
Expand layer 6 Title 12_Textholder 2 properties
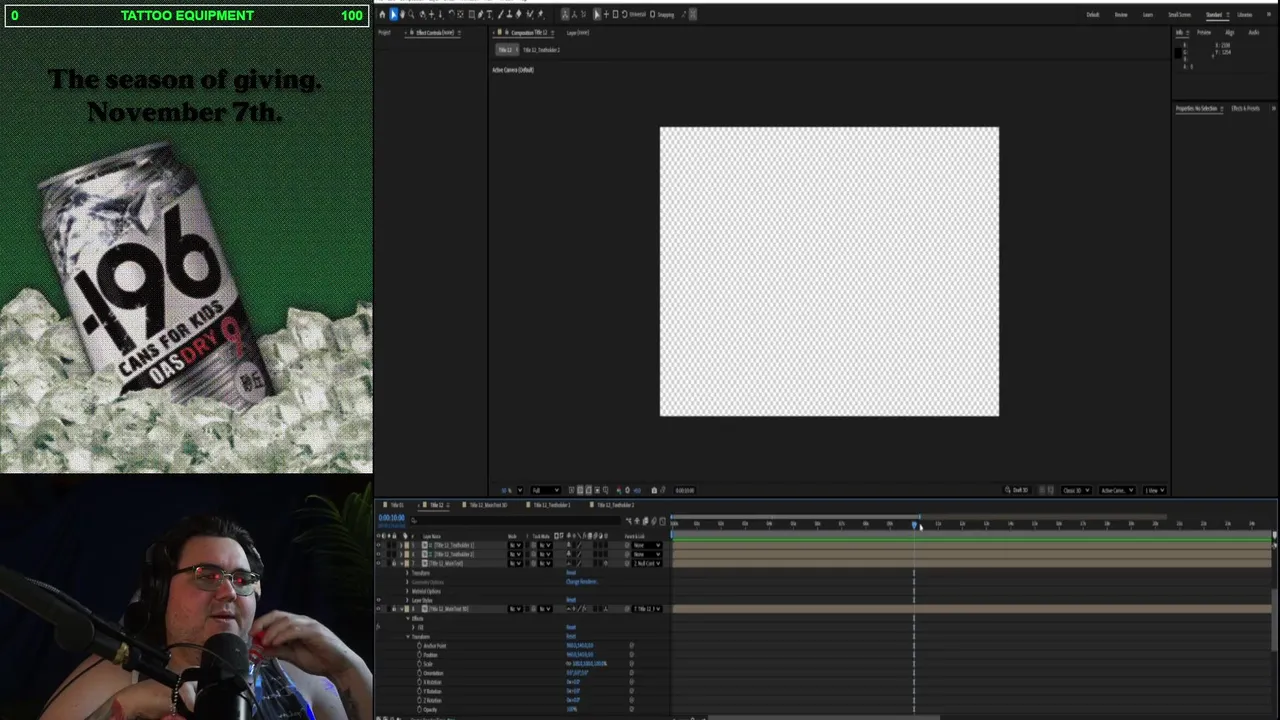pyautogui.click(x=401, y=554)
